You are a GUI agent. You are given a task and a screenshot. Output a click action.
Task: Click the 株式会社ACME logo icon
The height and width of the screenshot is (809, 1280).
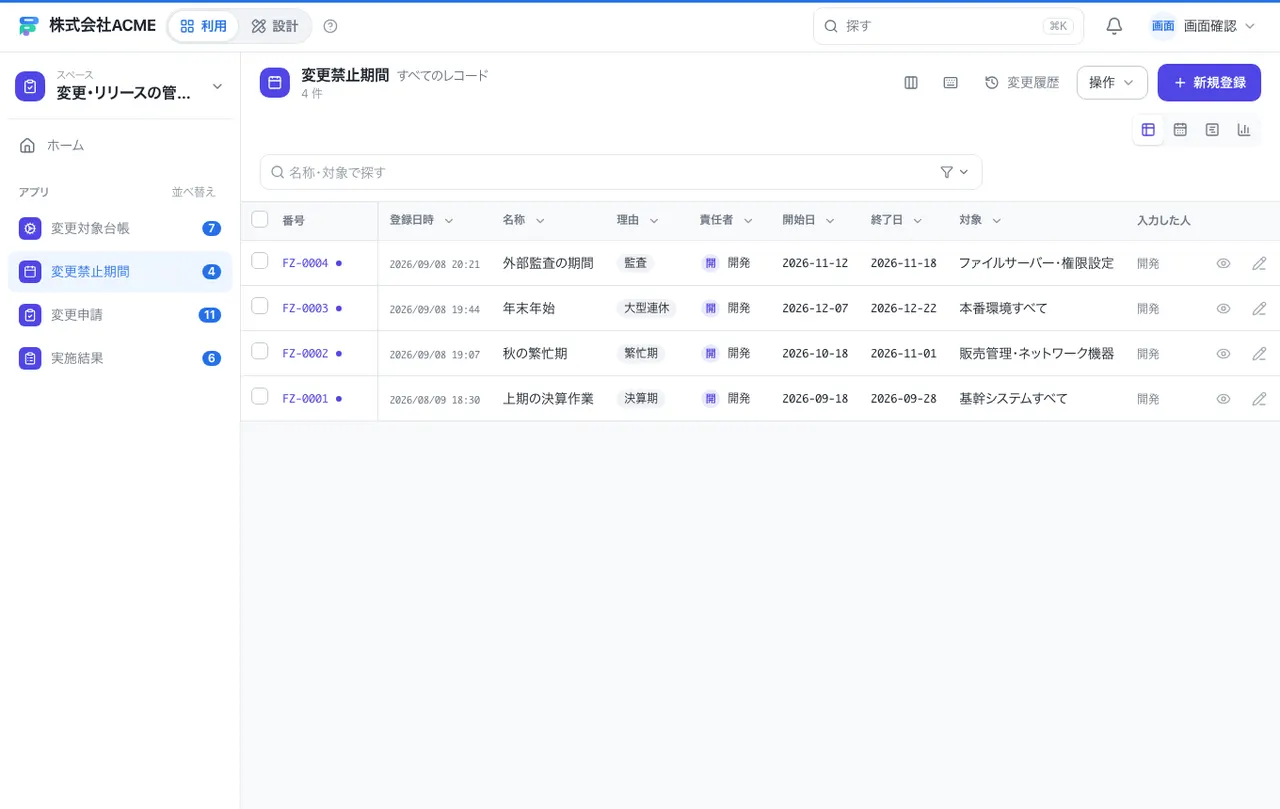coord(28,26)
